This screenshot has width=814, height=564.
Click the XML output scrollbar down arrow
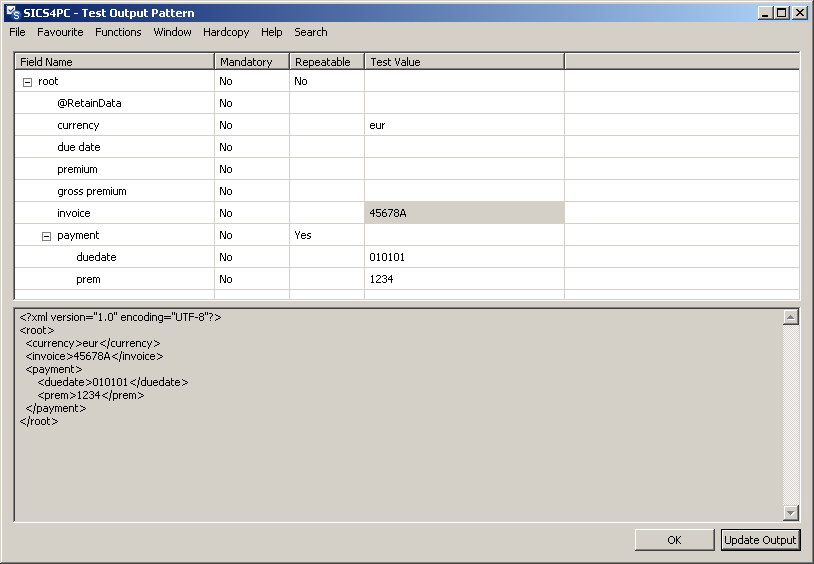[x=791, y=513]
